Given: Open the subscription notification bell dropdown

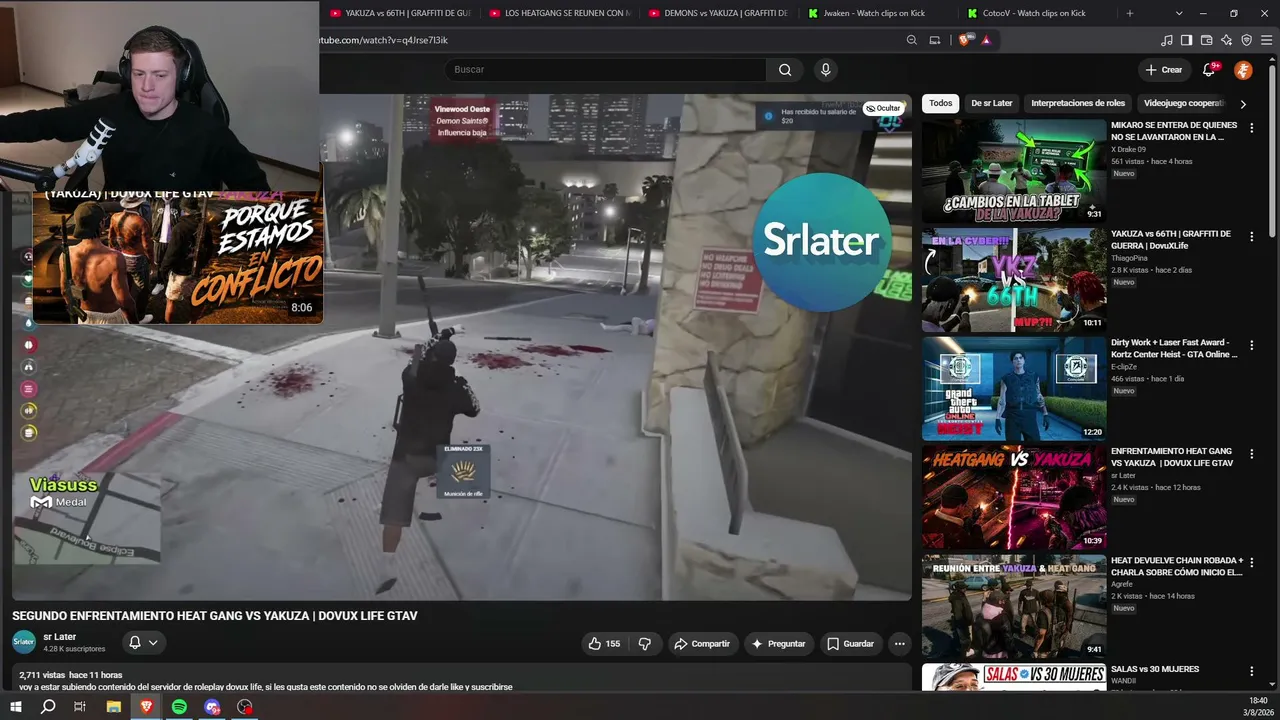Looking at the screenshot, I should click(x=143, y=643).
